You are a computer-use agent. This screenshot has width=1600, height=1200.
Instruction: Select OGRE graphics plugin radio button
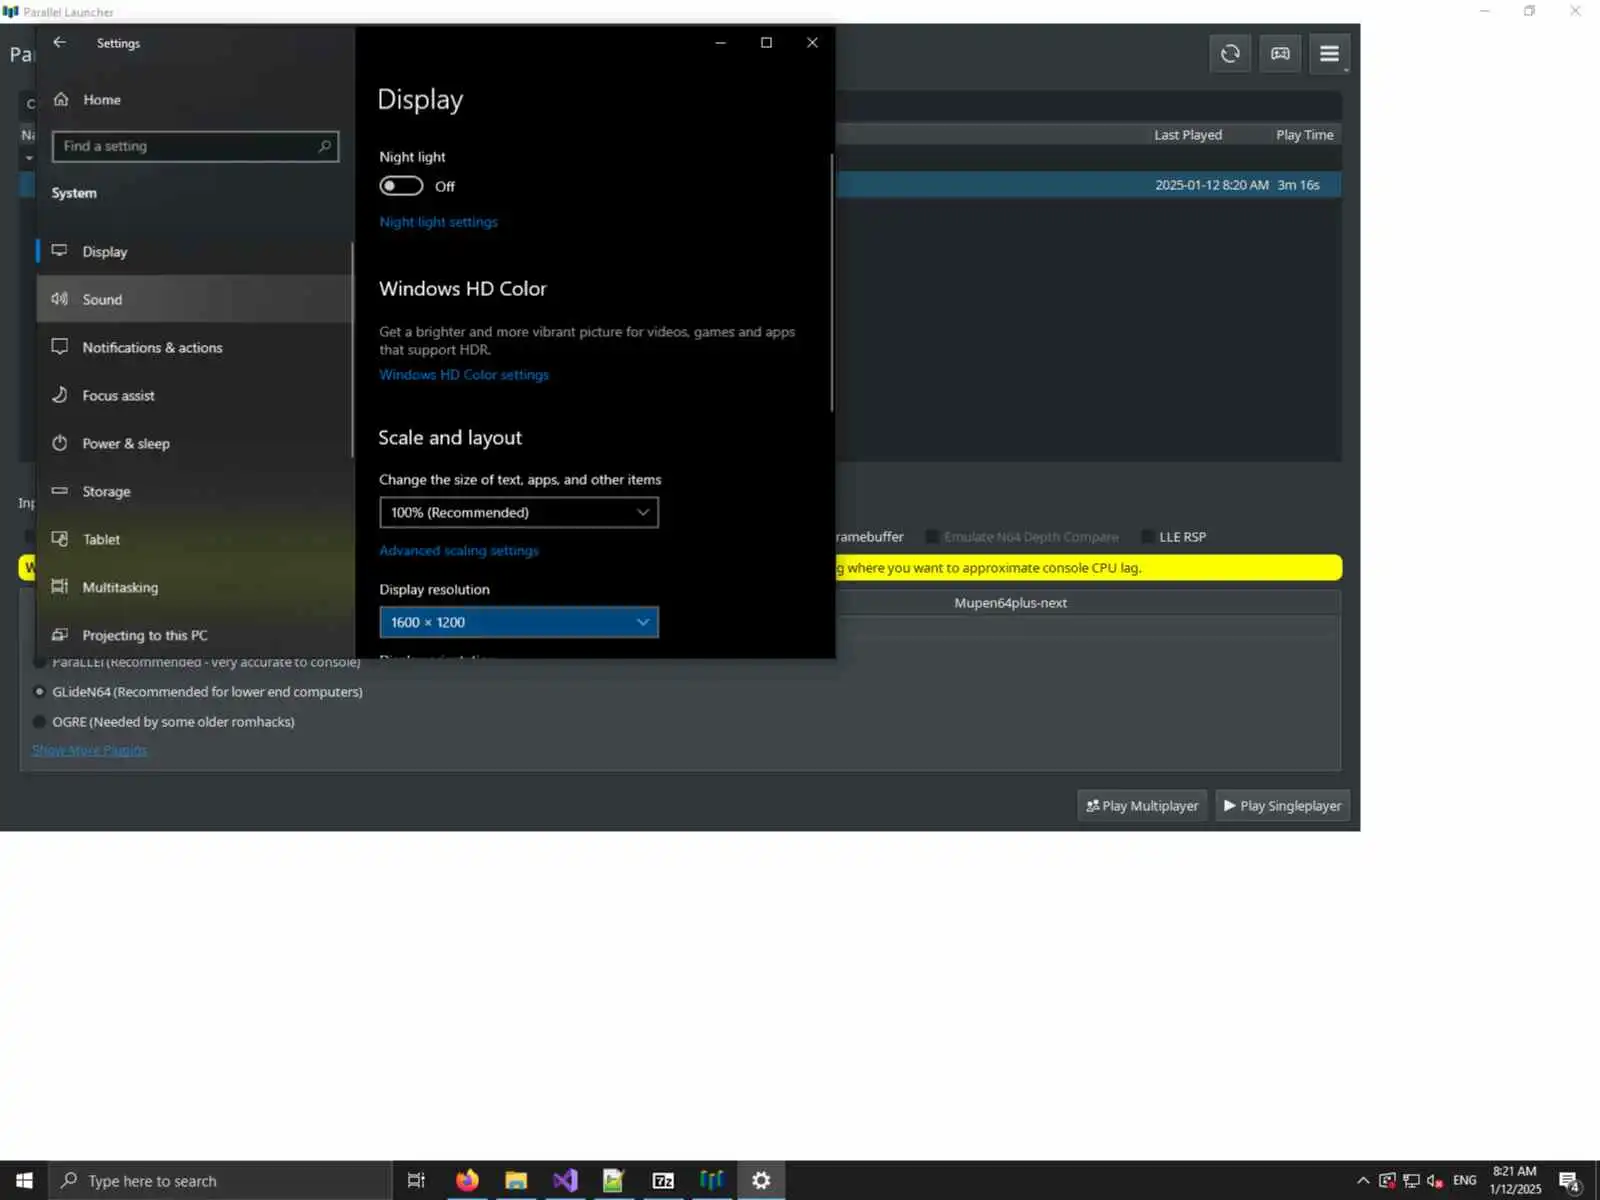pyautogui.click(x=39, y=722)
